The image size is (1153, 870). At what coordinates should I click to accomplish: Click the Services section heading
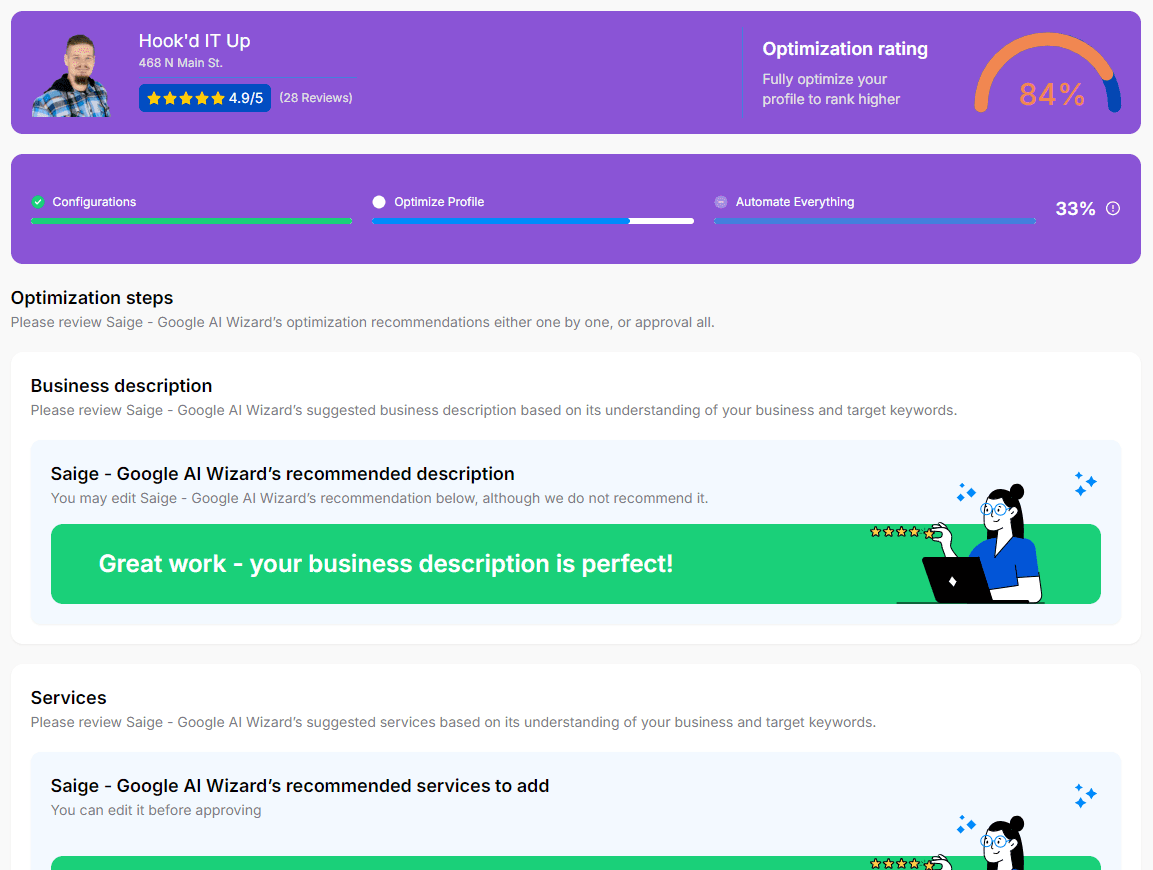68,697
